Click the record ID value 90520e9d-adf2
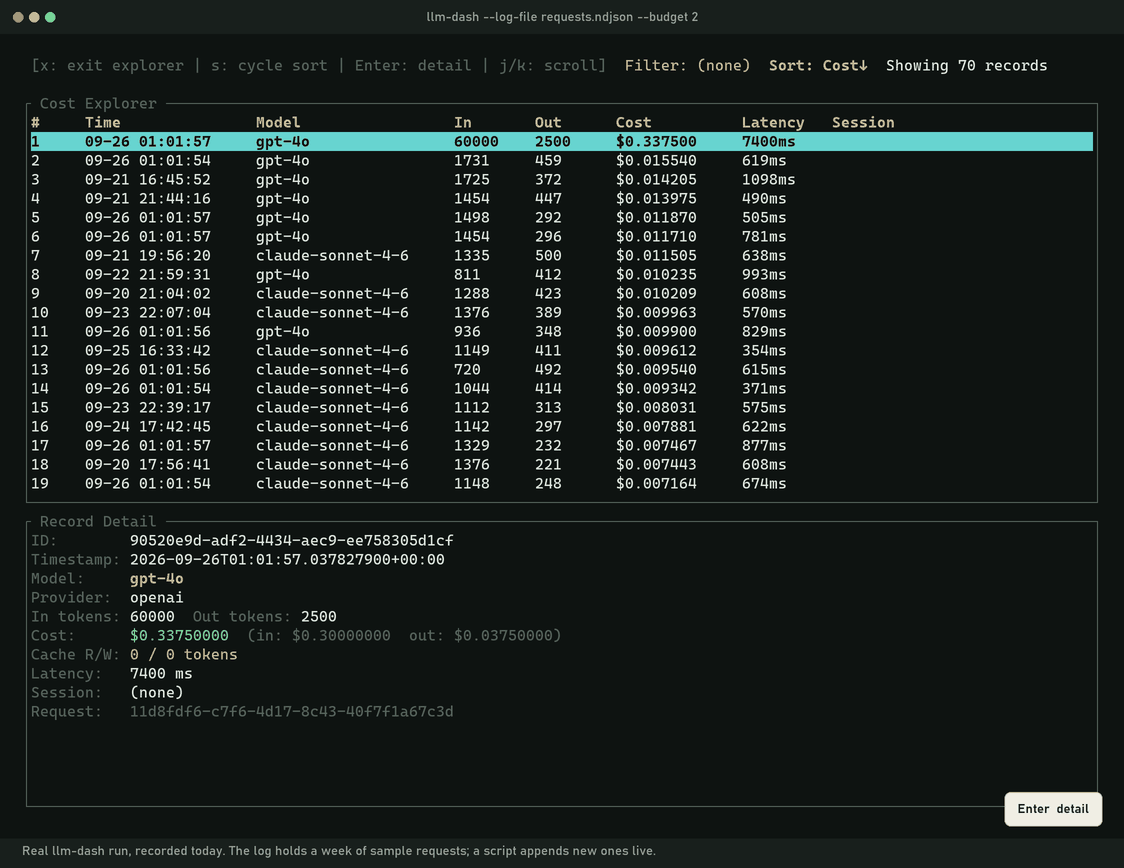The width and height of the screenshot is (1124, 868). [291, 540]
